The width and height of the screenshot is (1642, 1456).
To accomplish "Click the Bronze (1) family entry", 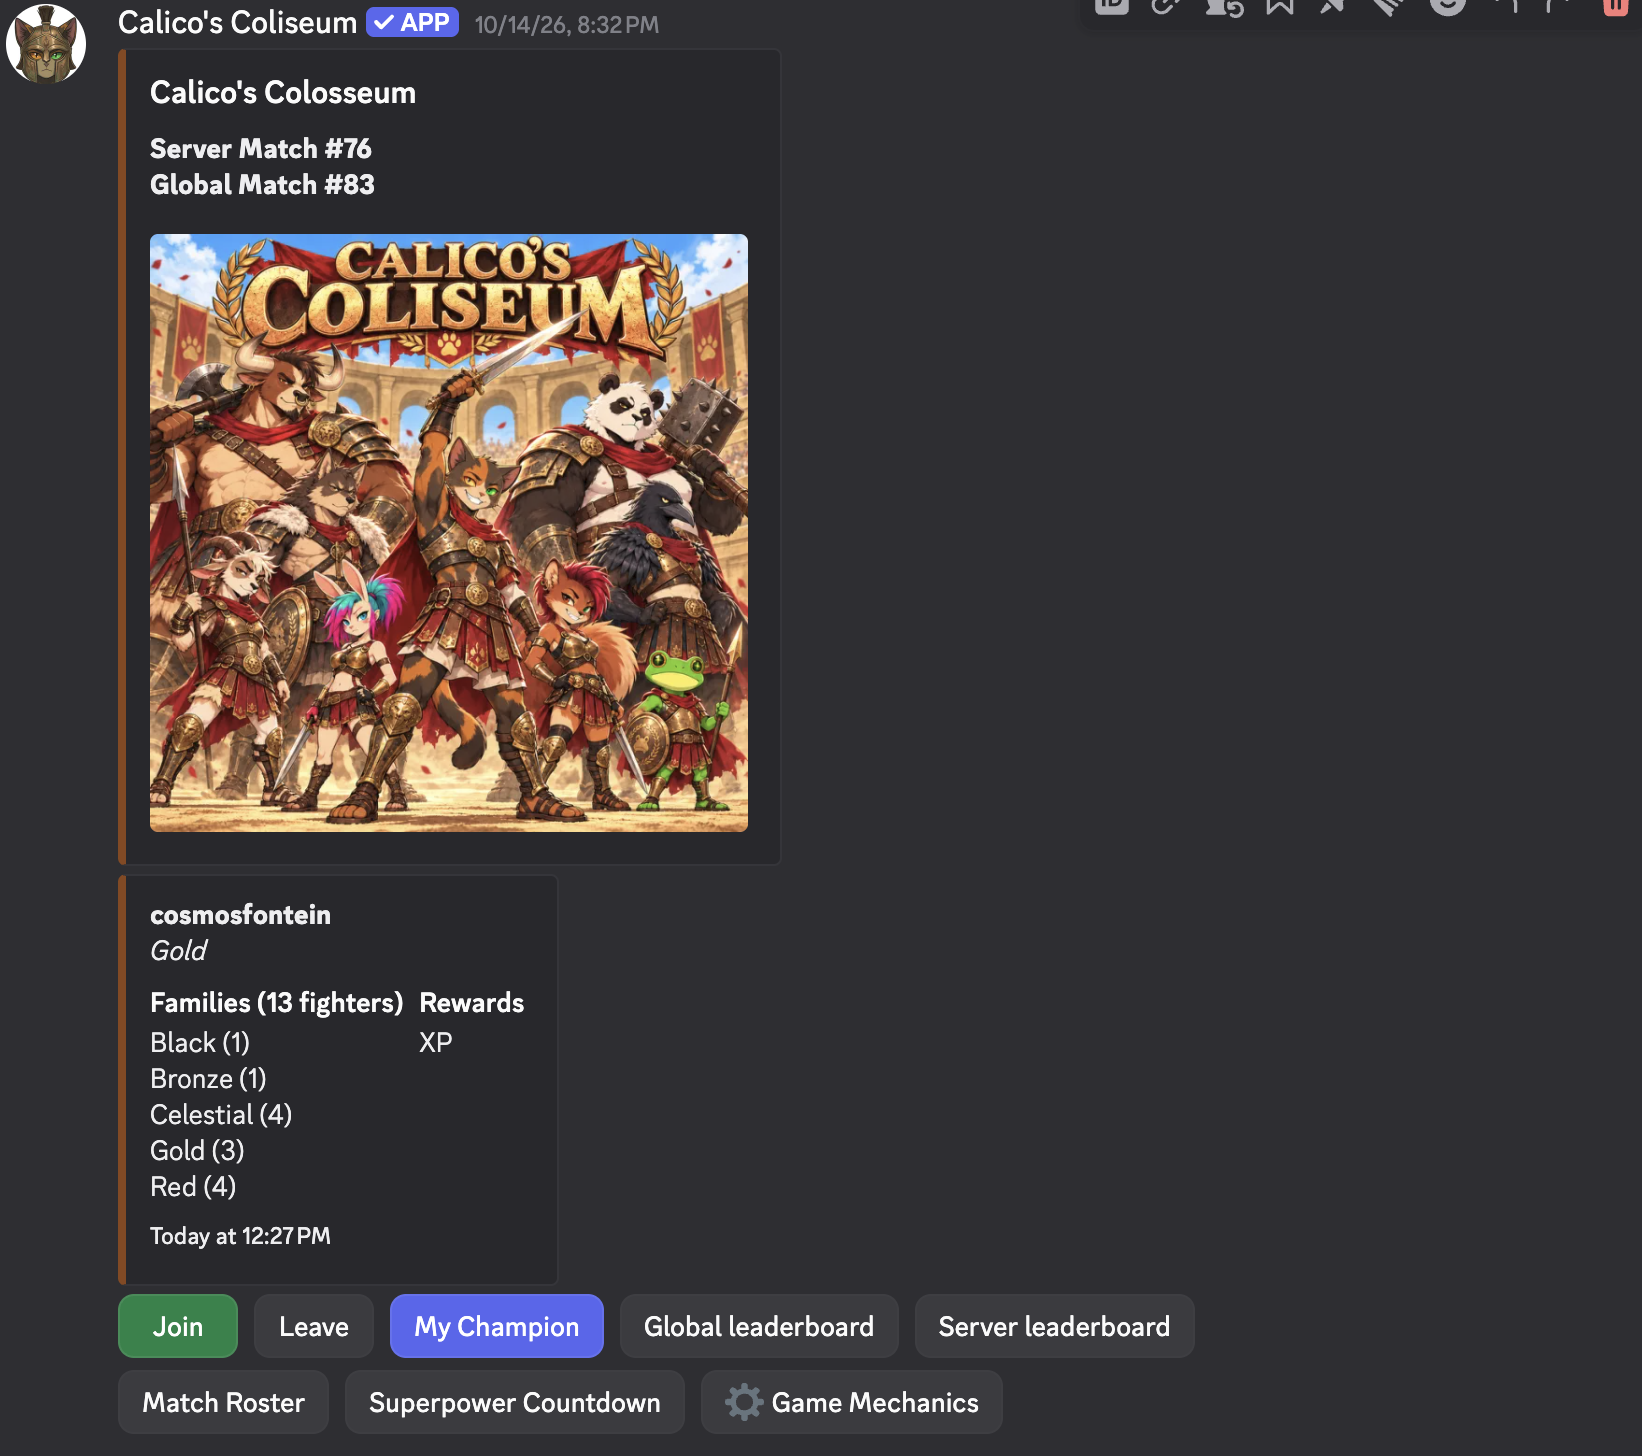I will point(208,1079).
